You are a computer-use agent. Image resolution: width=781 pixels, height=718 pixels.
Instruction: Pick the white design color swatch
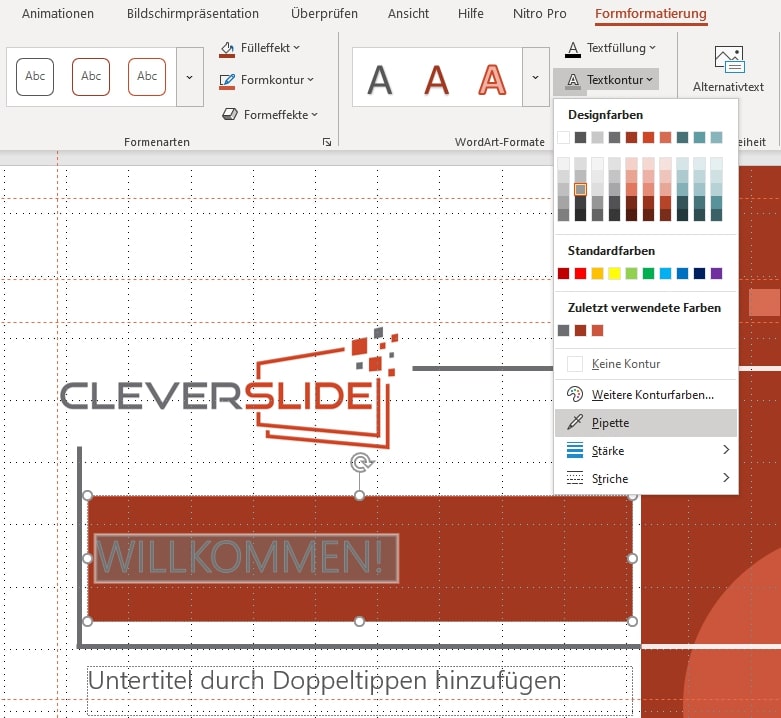coord(563,137)
